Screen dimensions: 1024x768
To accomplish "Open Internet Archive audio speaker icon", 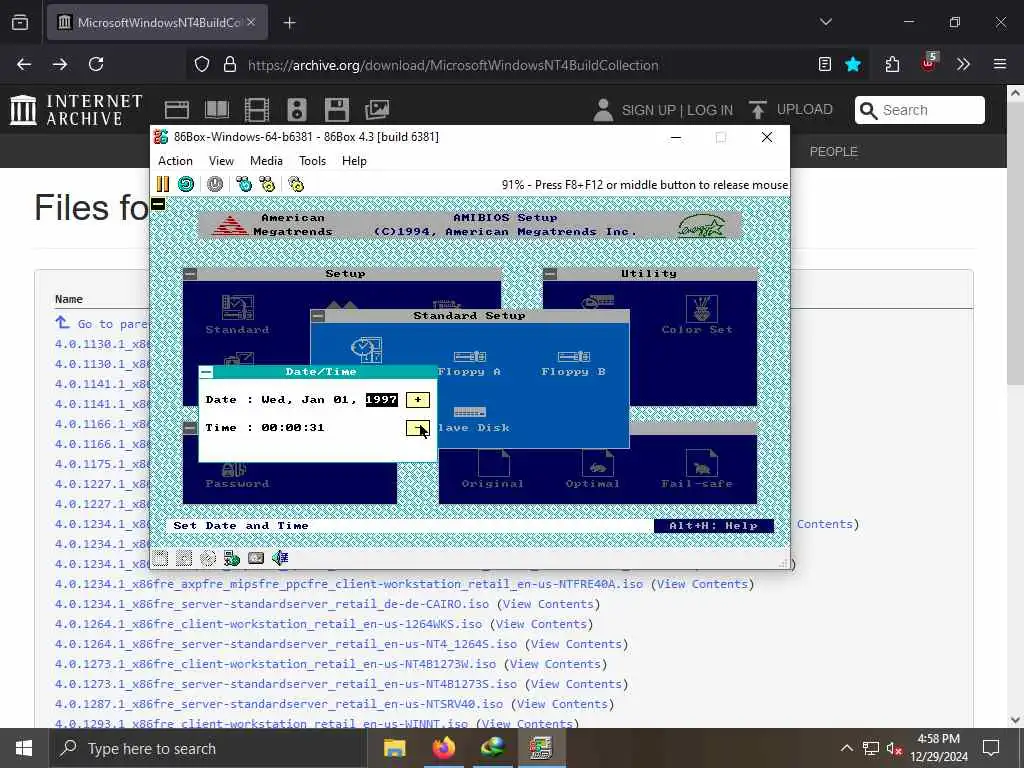I will (296, 110).
